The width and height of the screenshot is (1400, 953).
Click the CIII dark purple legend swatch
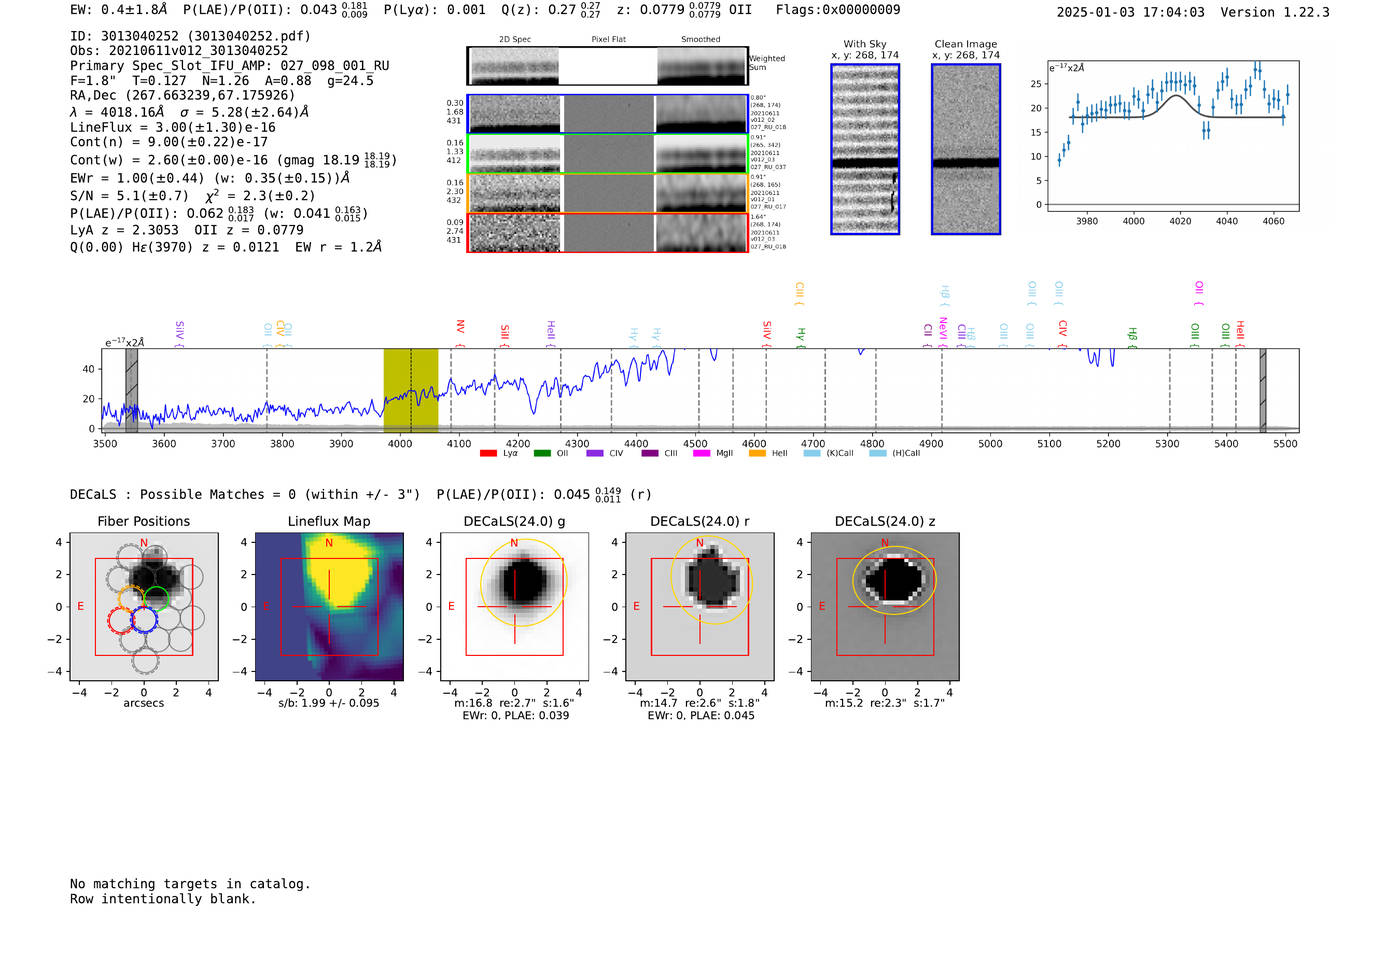click(x=650, y=454)
